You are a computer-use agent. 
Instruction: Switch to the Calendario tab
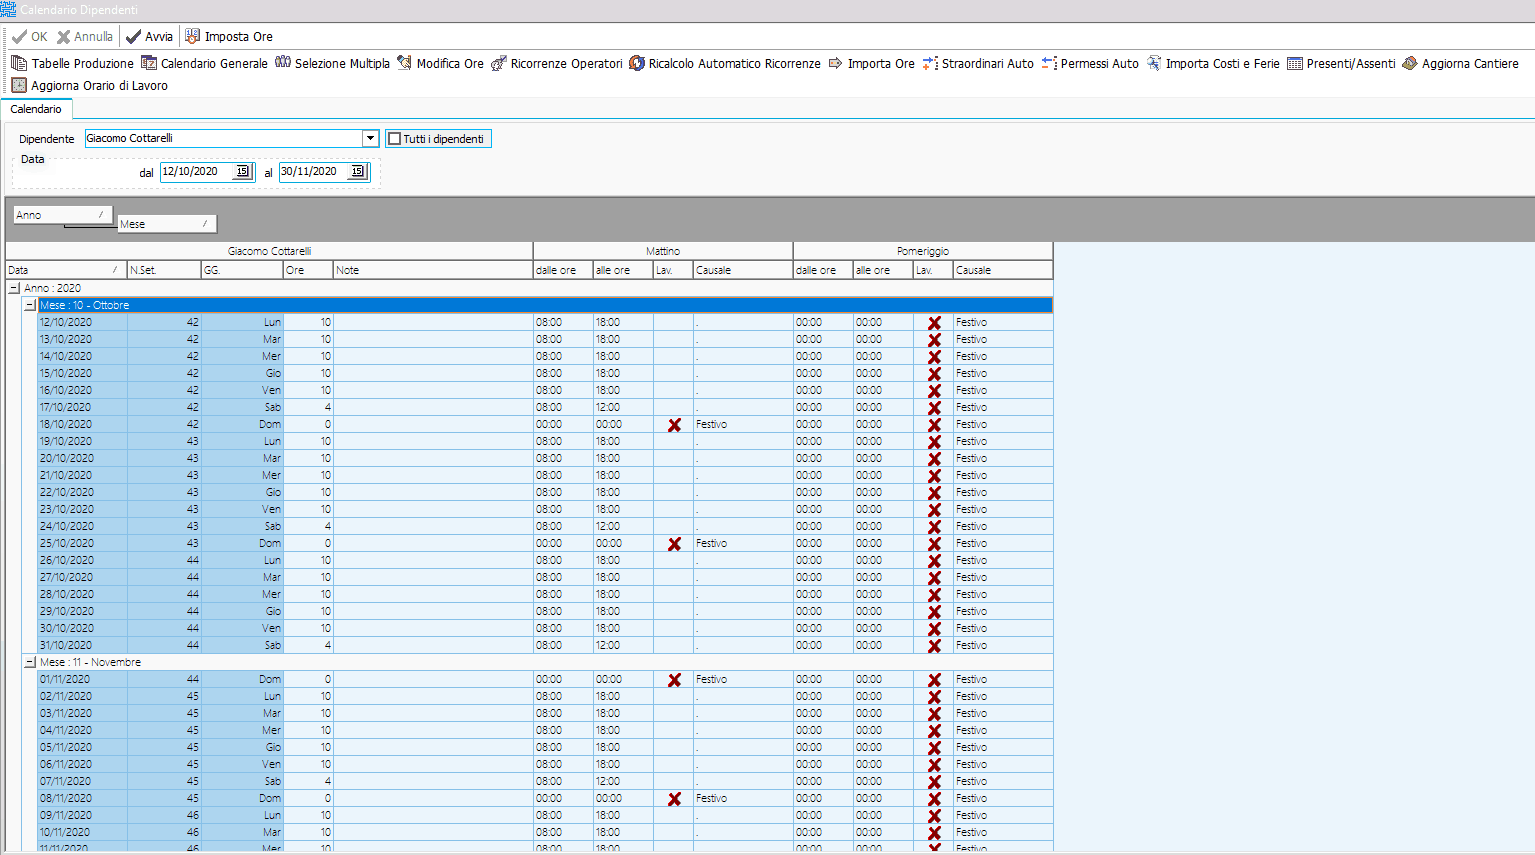pyautogui.click(x=36, y=109)
